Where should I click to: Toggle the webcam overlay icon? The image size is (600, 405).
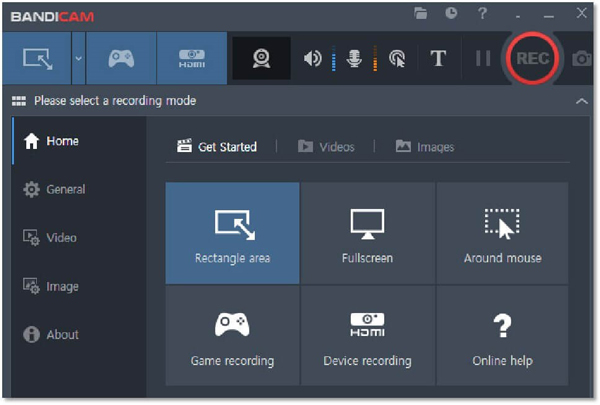click(x=261, y=58)
